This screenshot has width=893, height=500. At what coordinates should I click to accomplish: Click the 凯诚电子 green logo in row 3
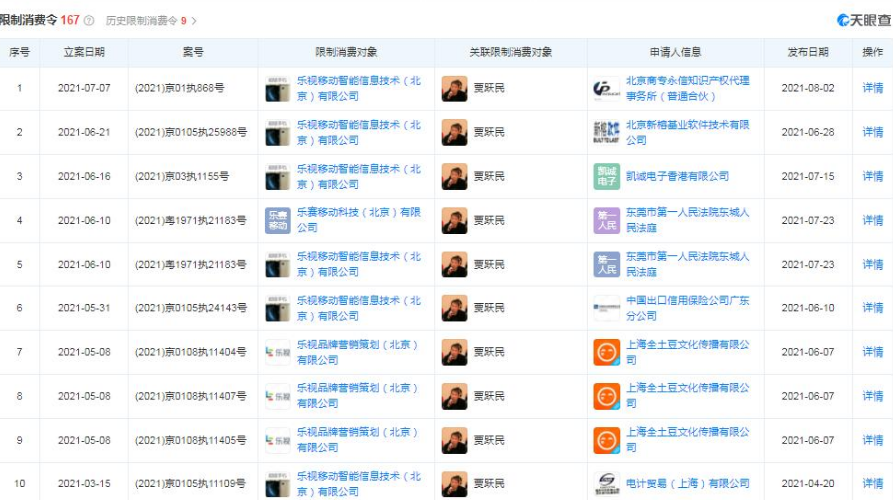606,177
